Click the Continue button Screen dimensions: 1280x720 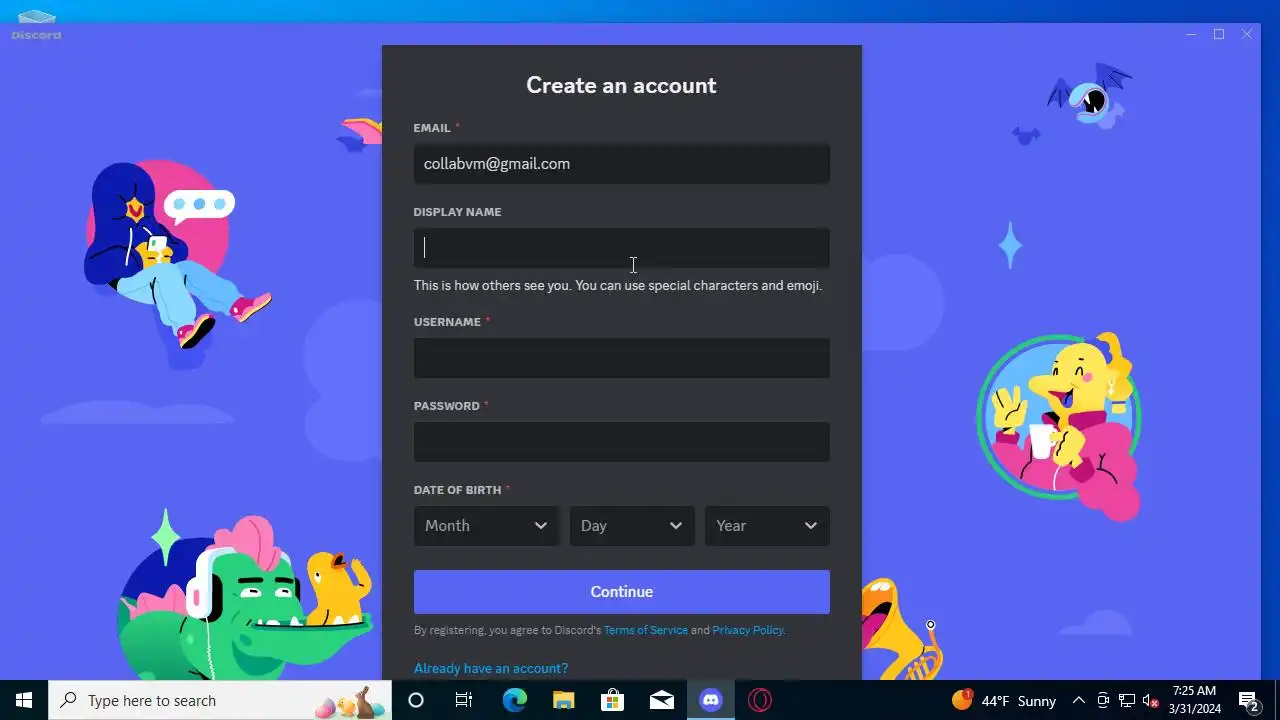click(x=621, y=592)
